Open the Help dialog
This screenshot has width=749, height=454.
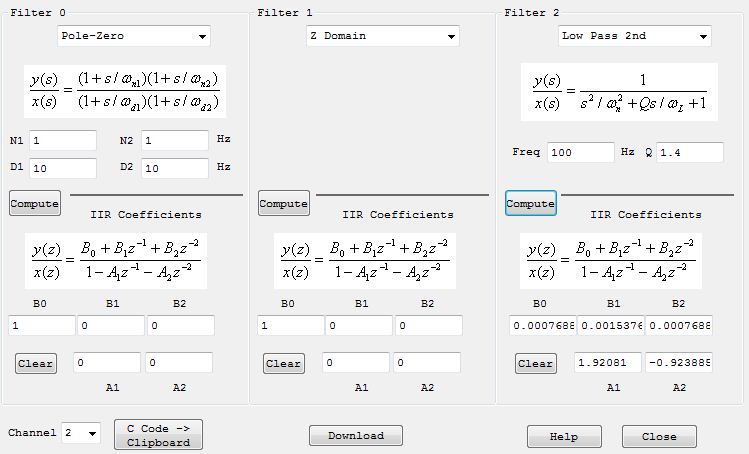click(x=565, y=437)
